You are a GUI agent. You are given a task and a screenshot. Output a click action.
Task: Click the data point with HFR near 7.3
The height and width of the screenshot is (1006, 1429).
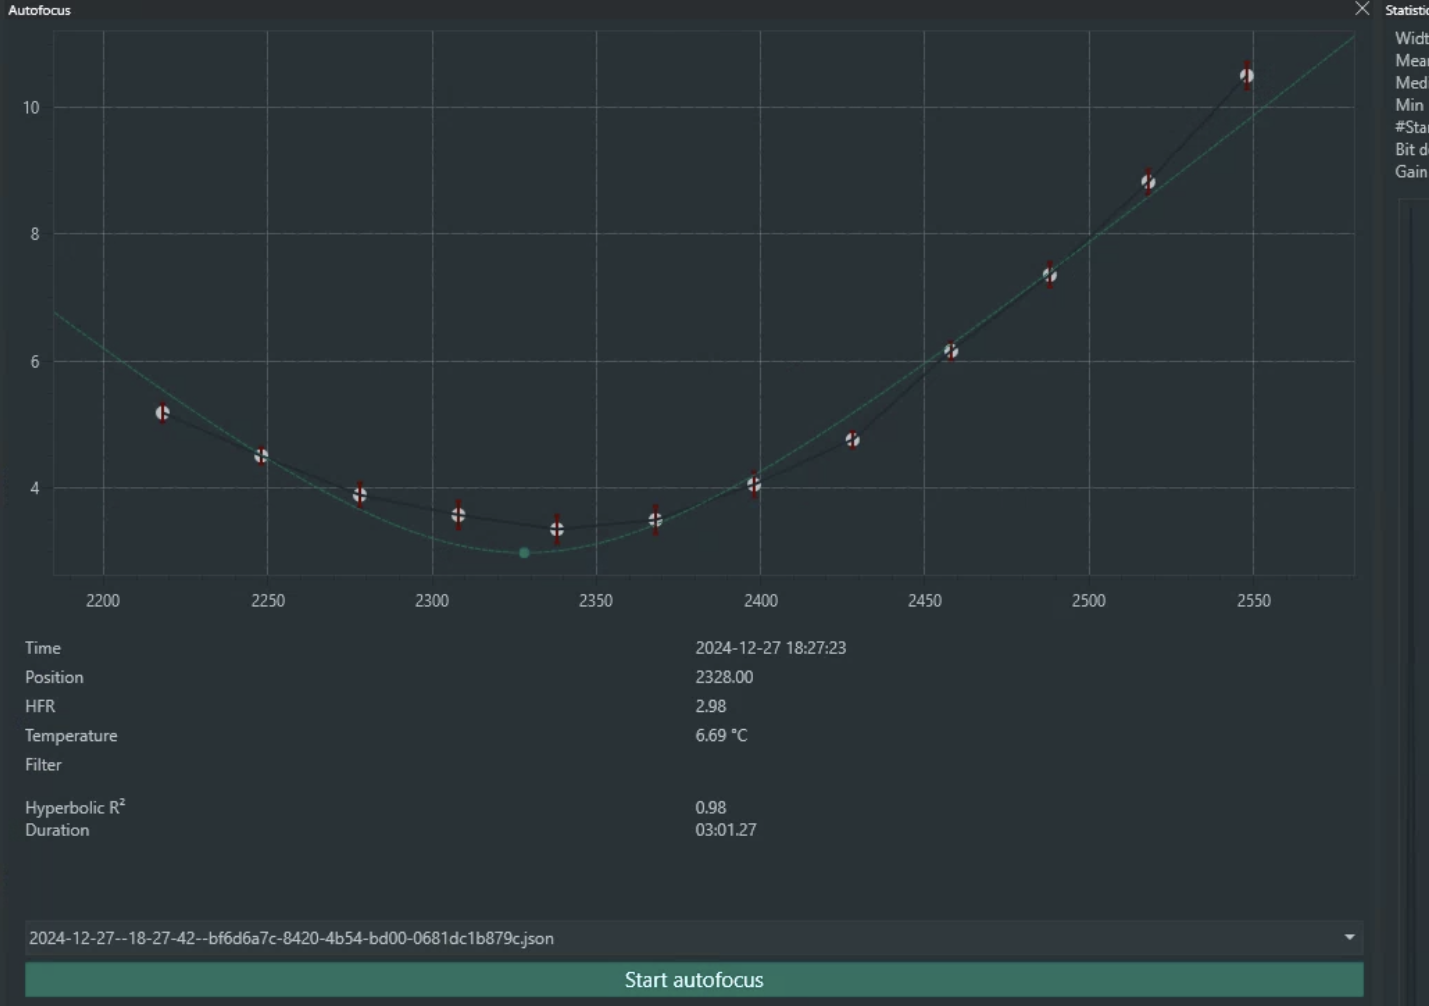[x=1050, y=275]
